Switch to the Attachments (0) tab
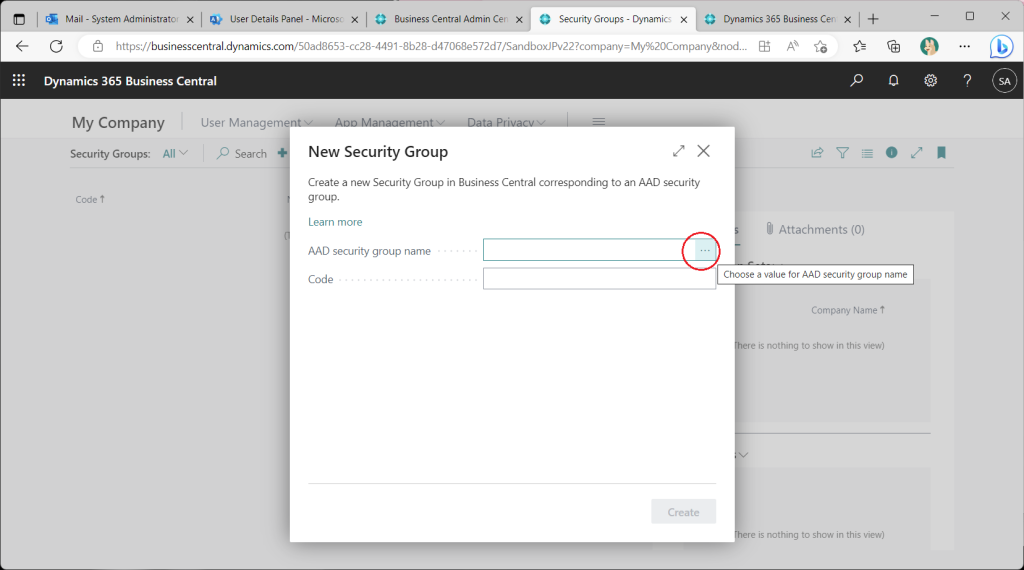This screenshot has height=570, width=1024. click(x=815, y=229)
